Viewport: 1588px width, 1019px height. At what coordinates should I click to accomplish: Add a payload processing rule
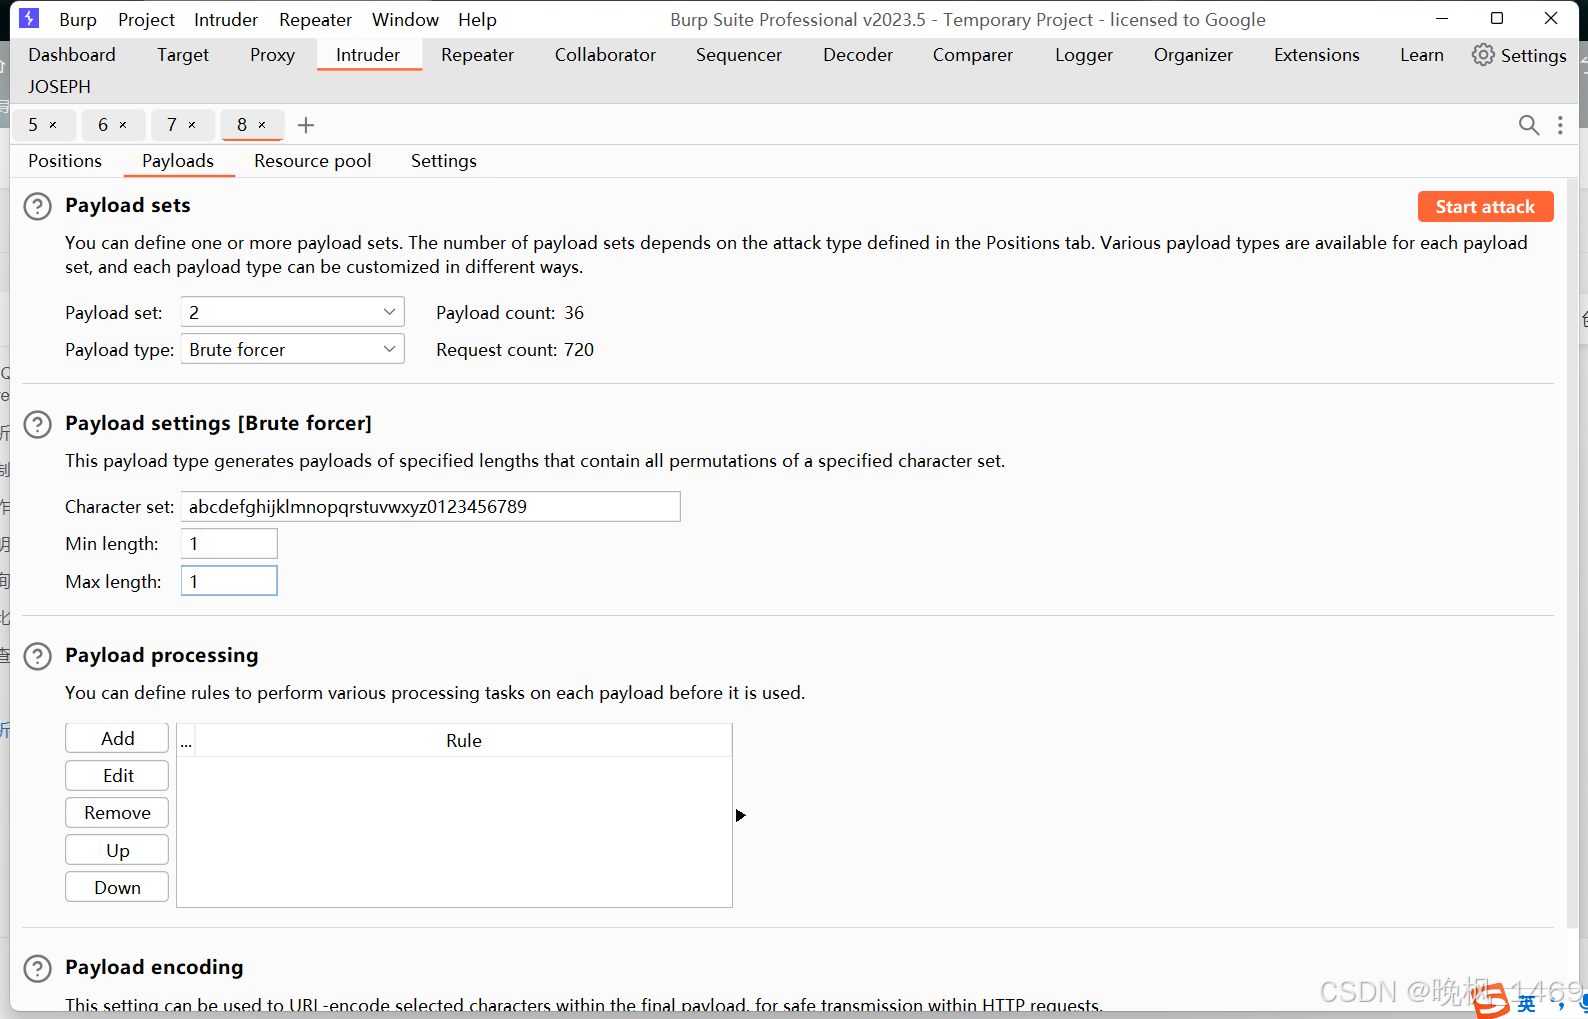(117, 738)
